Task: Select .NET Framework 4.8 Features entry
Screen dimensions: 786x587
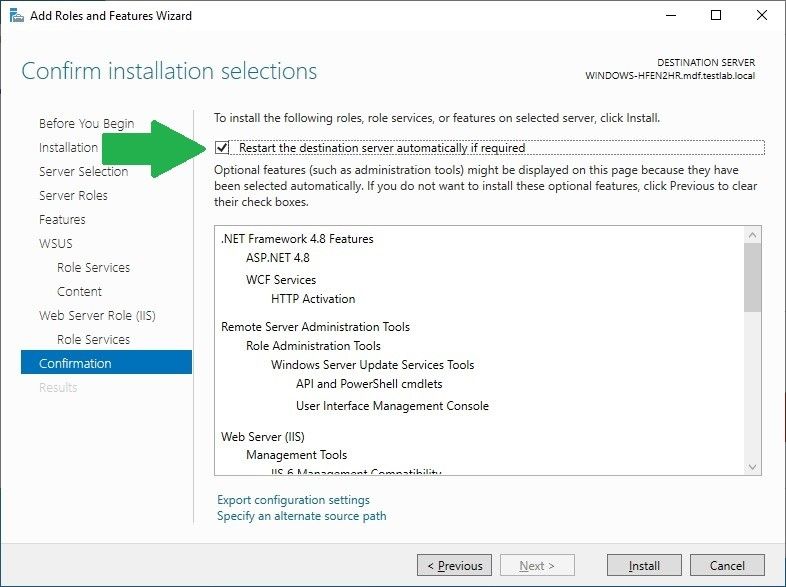Action: coord(297,239)
